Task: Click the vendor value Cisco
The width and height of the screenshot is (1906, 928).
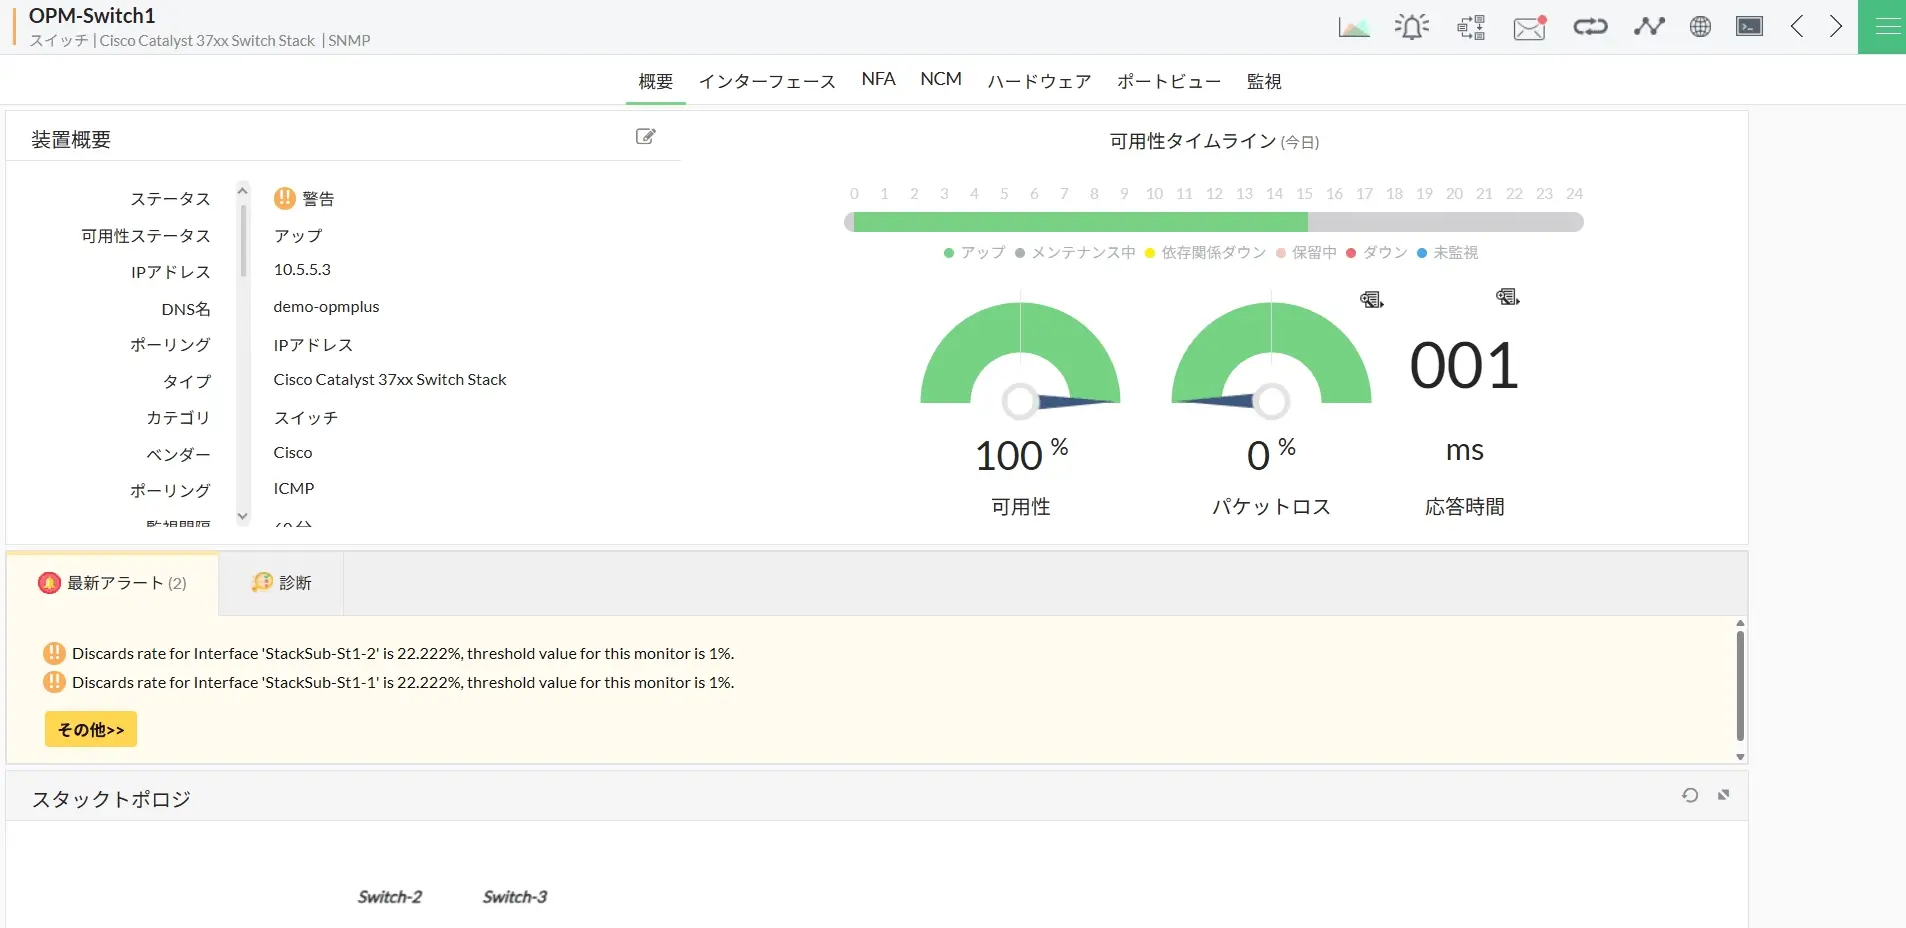Action: coord(293,453)
